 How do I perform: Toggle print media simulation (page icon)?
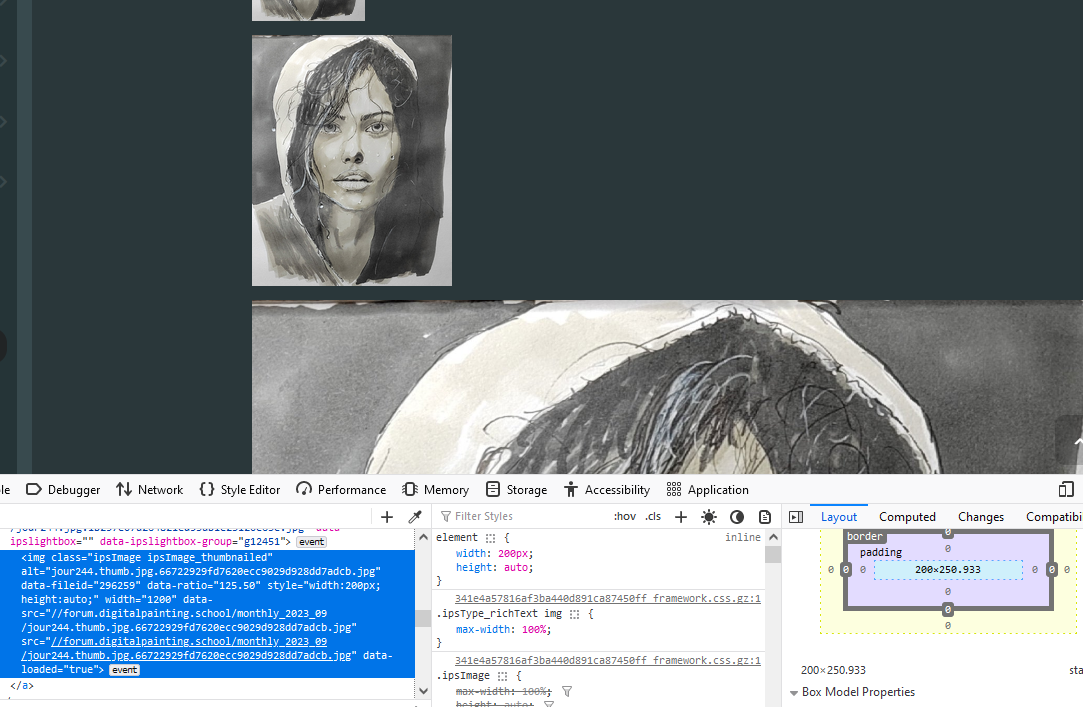(765, 516)
